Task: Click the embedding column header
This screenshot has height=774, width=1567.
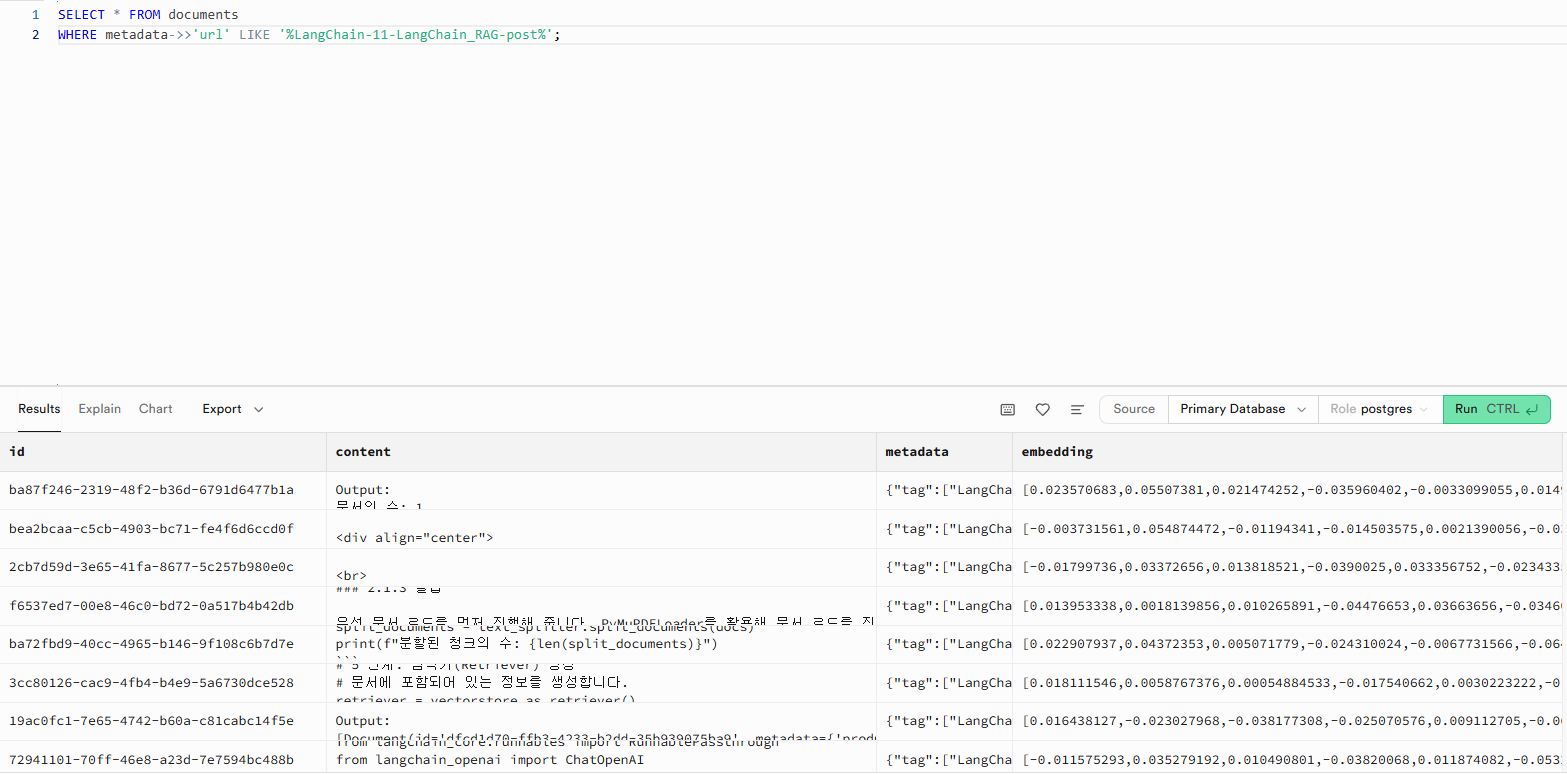Action: tap(1057, 452)
